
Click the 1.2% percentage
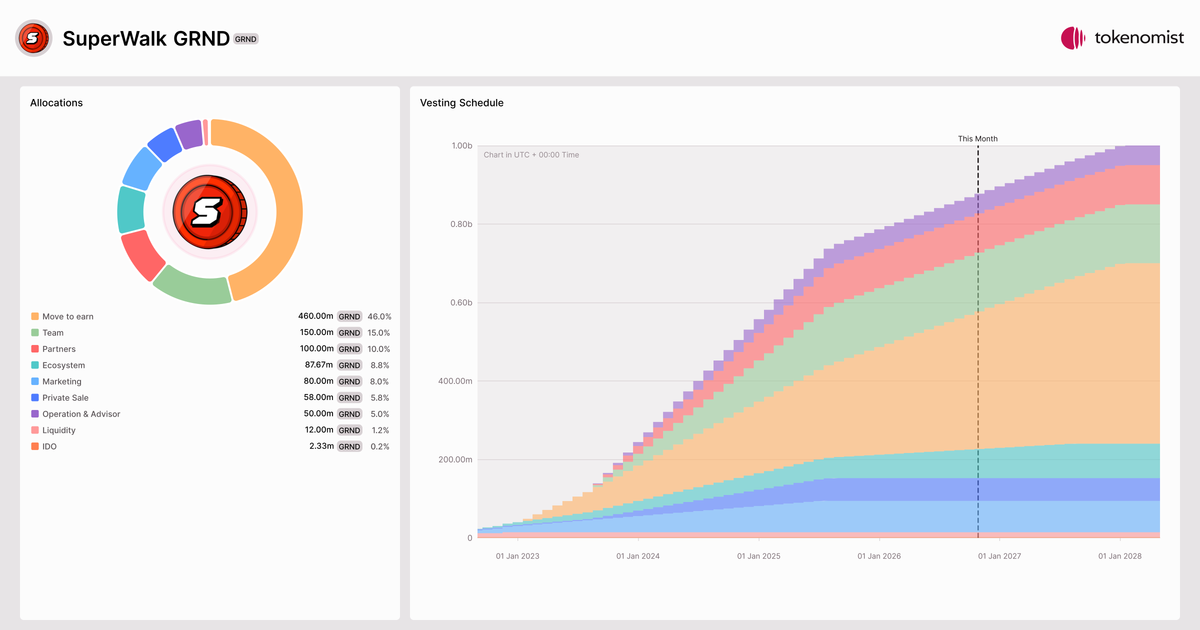[x=380, y=430]
